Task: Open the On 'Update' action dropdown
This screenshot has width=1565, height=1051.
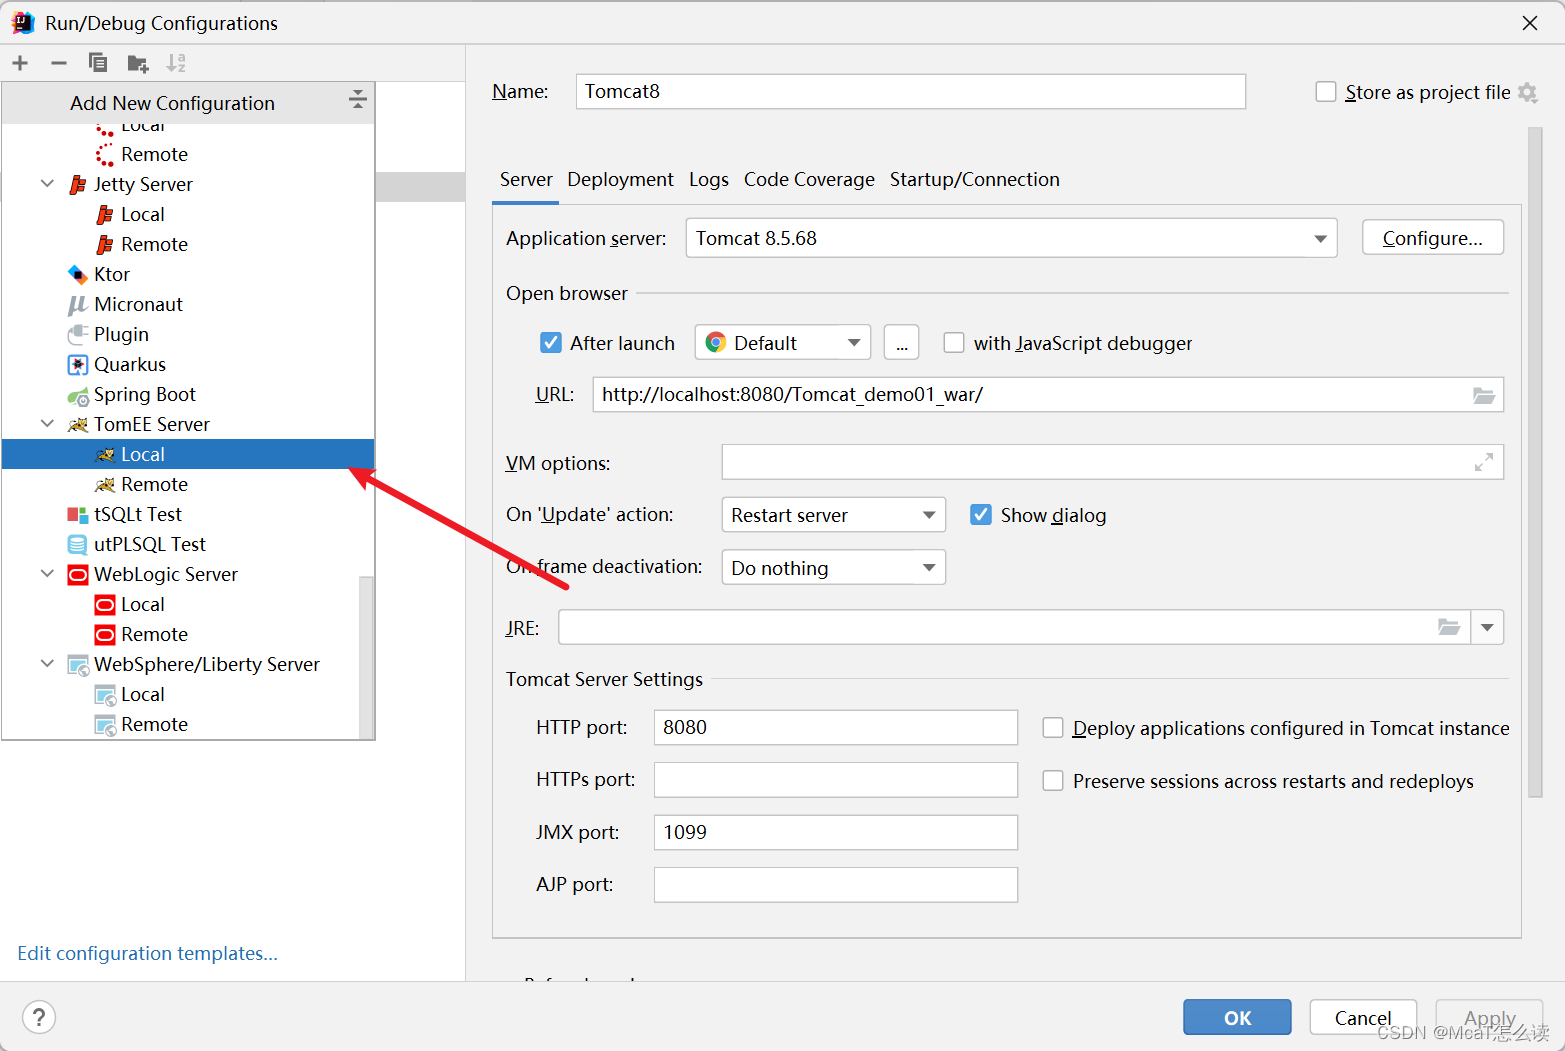Action: [x=833, y=515]
